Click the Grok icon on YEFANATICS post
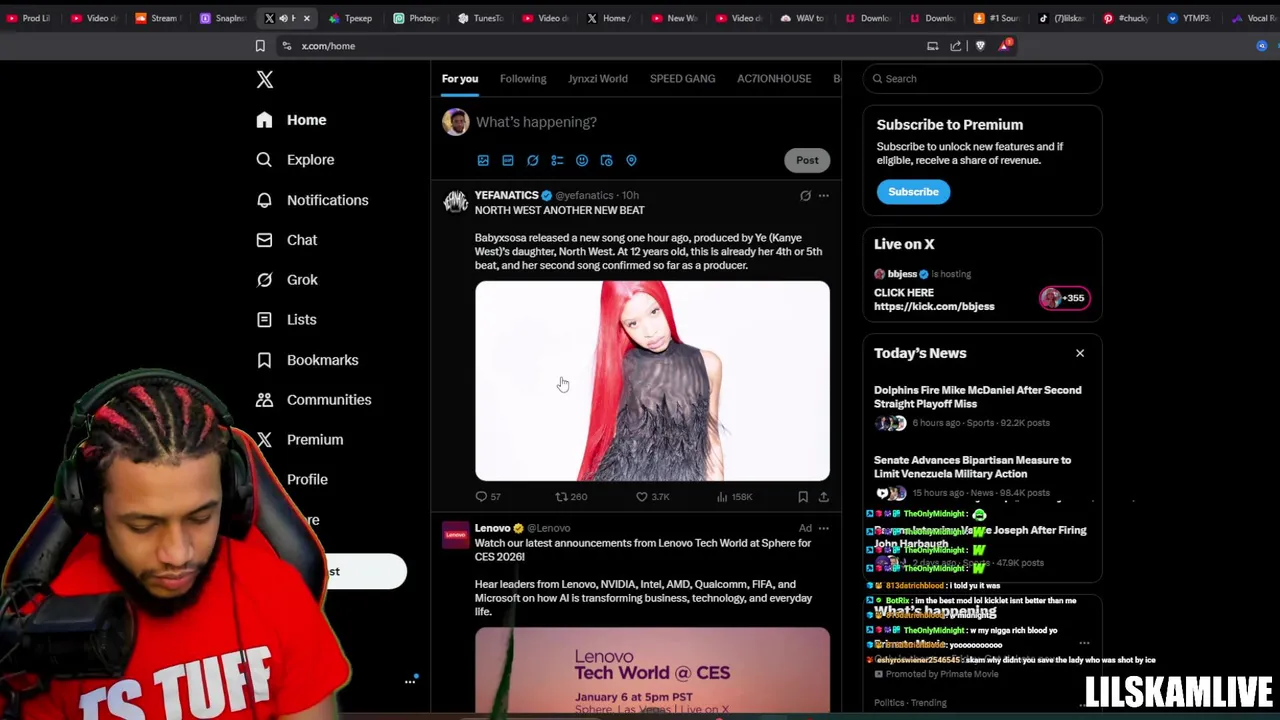 point(805,196)
